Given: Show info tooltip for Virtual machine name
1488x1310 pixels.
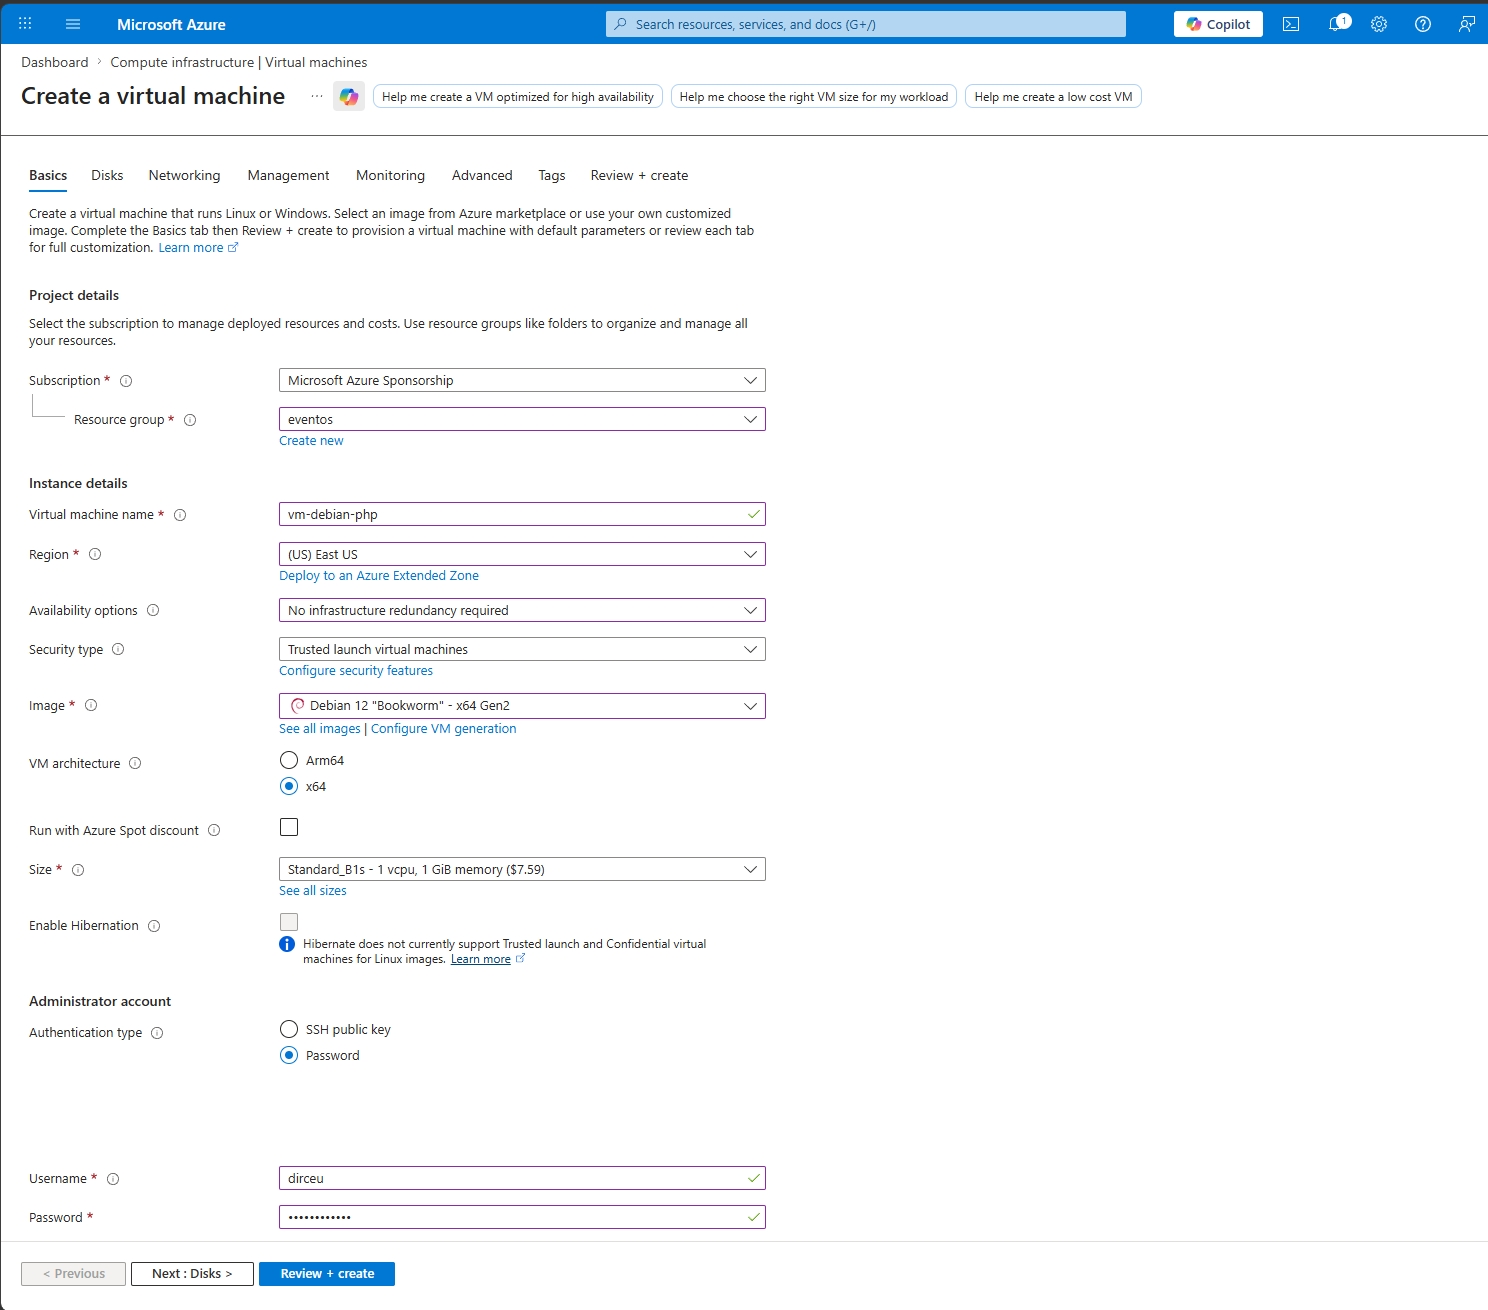Looking at the screenshot, I should click(180, 515).
